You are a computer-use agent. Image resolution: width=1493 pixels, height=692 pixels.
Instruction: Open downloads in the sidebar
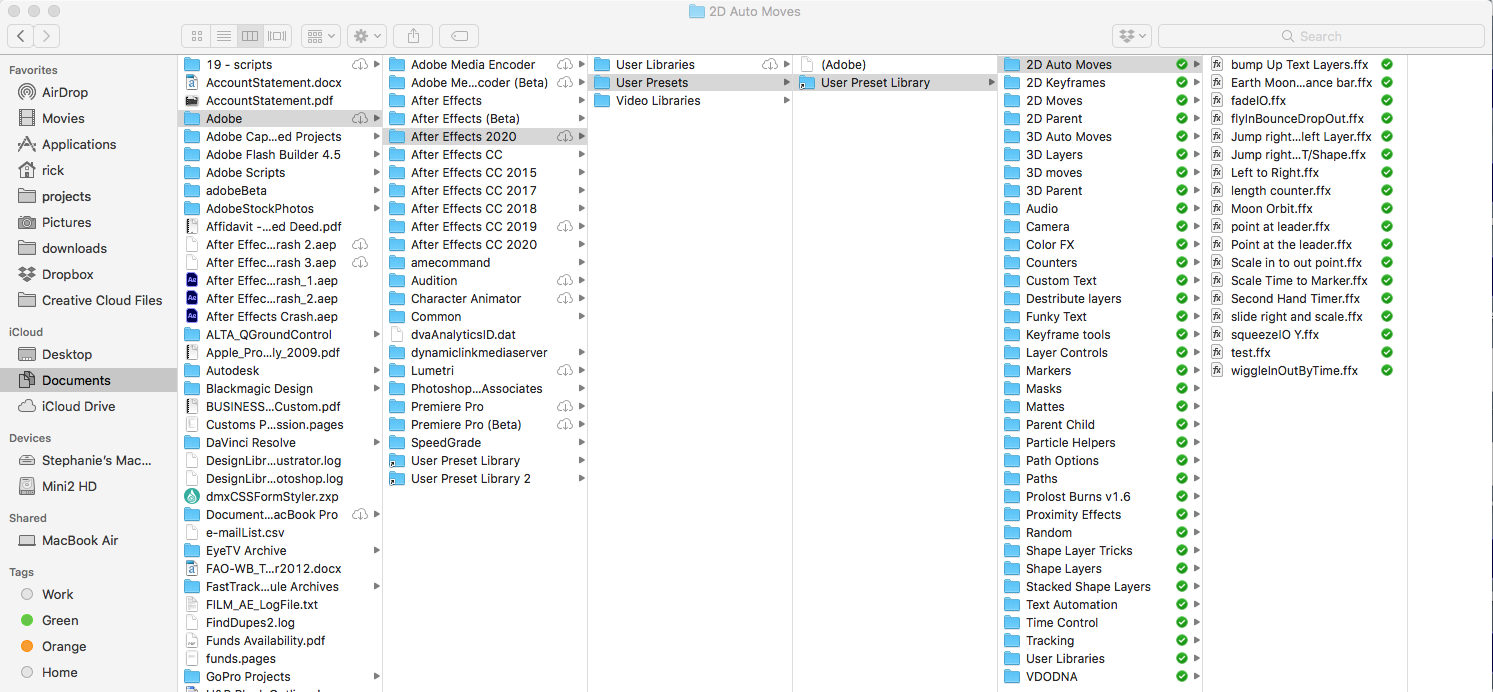[x=74, y=248]
